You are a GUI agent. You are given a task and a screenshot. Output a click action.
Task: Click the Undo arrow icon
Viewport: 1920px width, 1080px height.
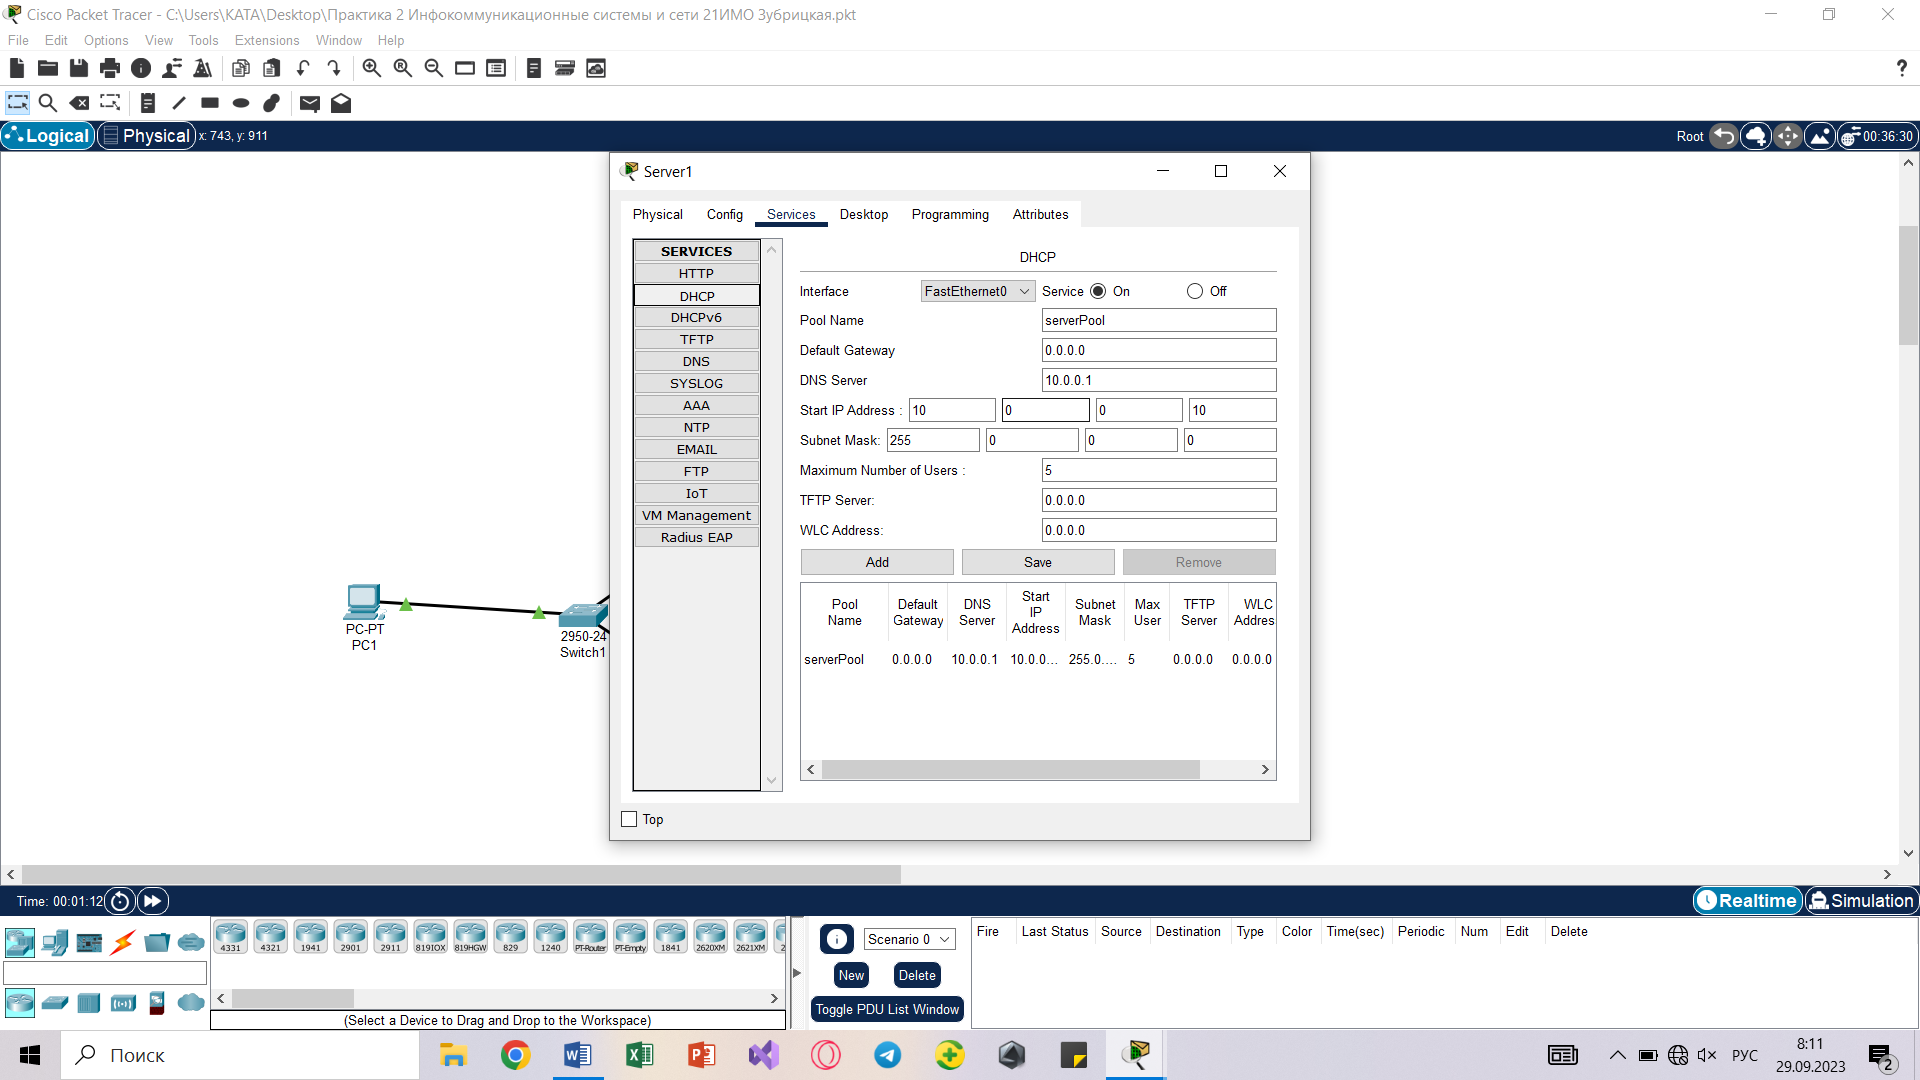303,68
